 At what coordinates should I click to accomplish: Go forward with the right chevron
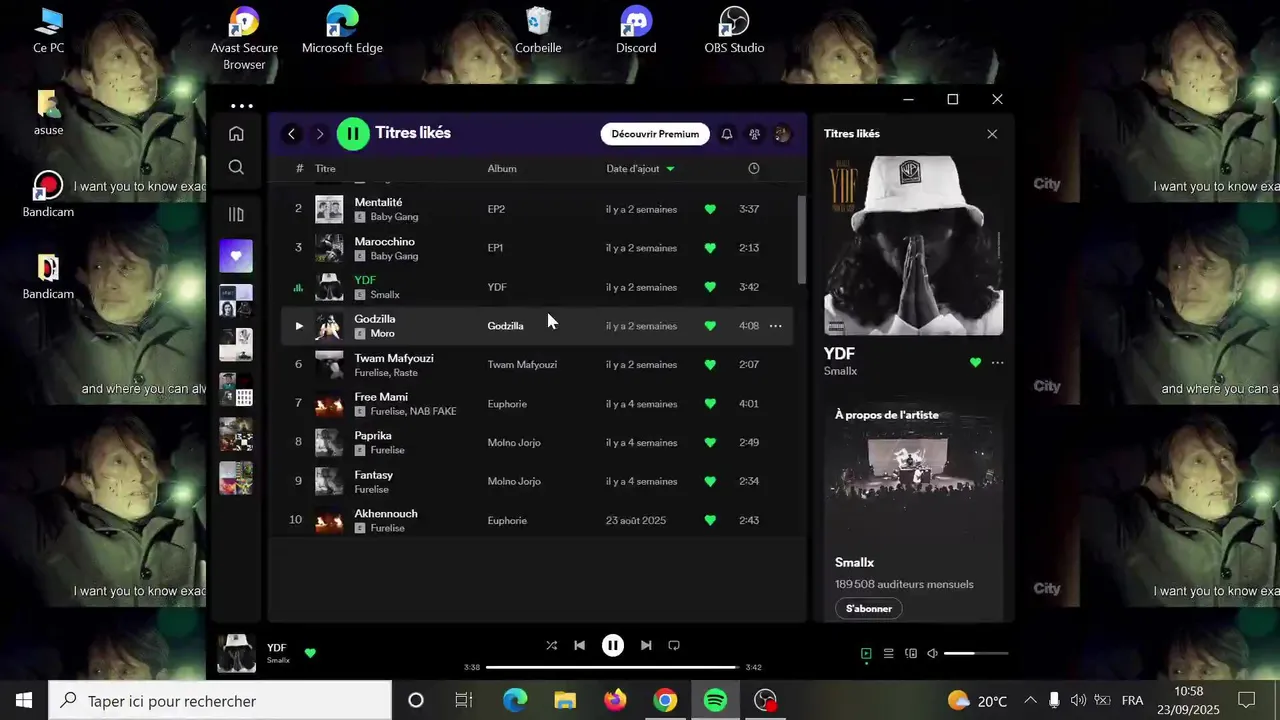pyautogui.click(x=320, y=133)
